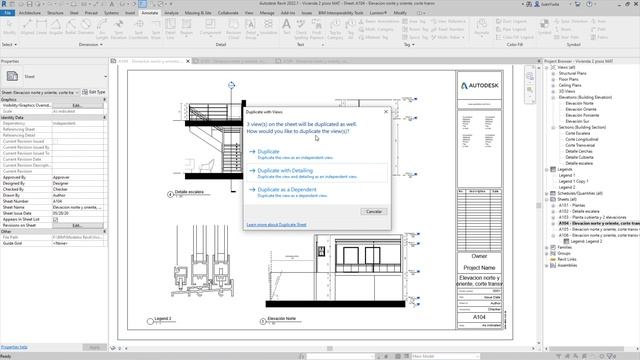Switch to the Architecture ribbon tab
640x360 pixels.
(x=30, y=13)
